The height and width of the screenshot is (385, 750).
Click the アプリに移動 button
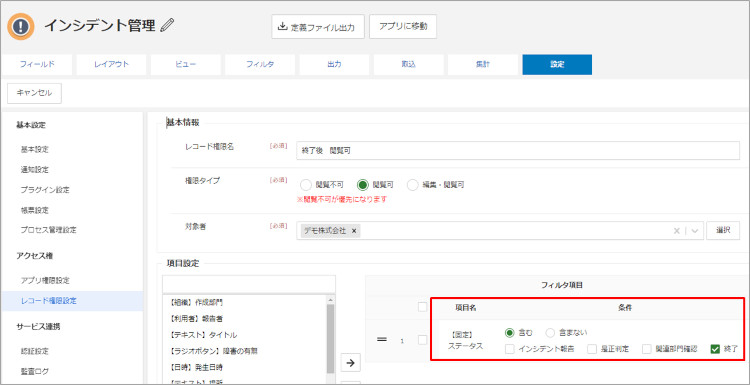[x=403, y=27]
